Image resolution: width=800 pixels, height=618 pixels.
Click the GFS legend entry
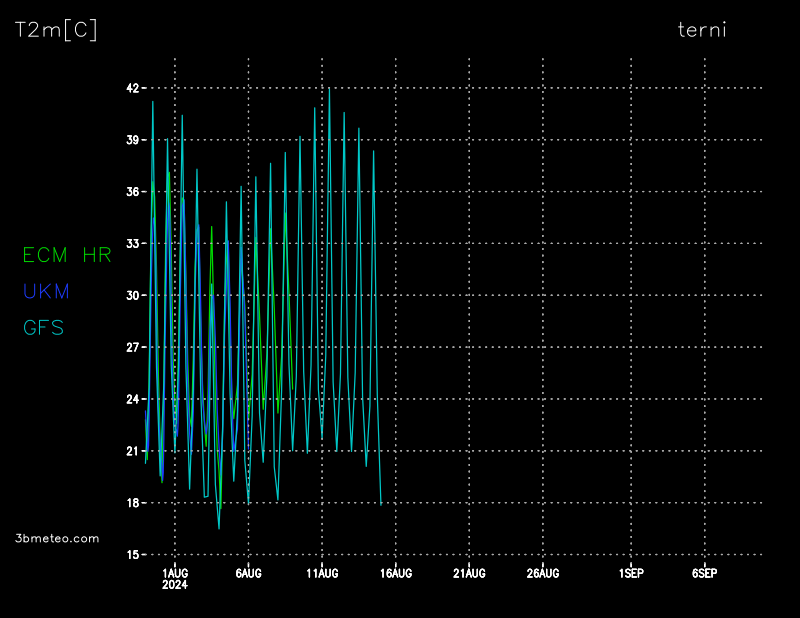pyautogui.click(x=44, y=327)
